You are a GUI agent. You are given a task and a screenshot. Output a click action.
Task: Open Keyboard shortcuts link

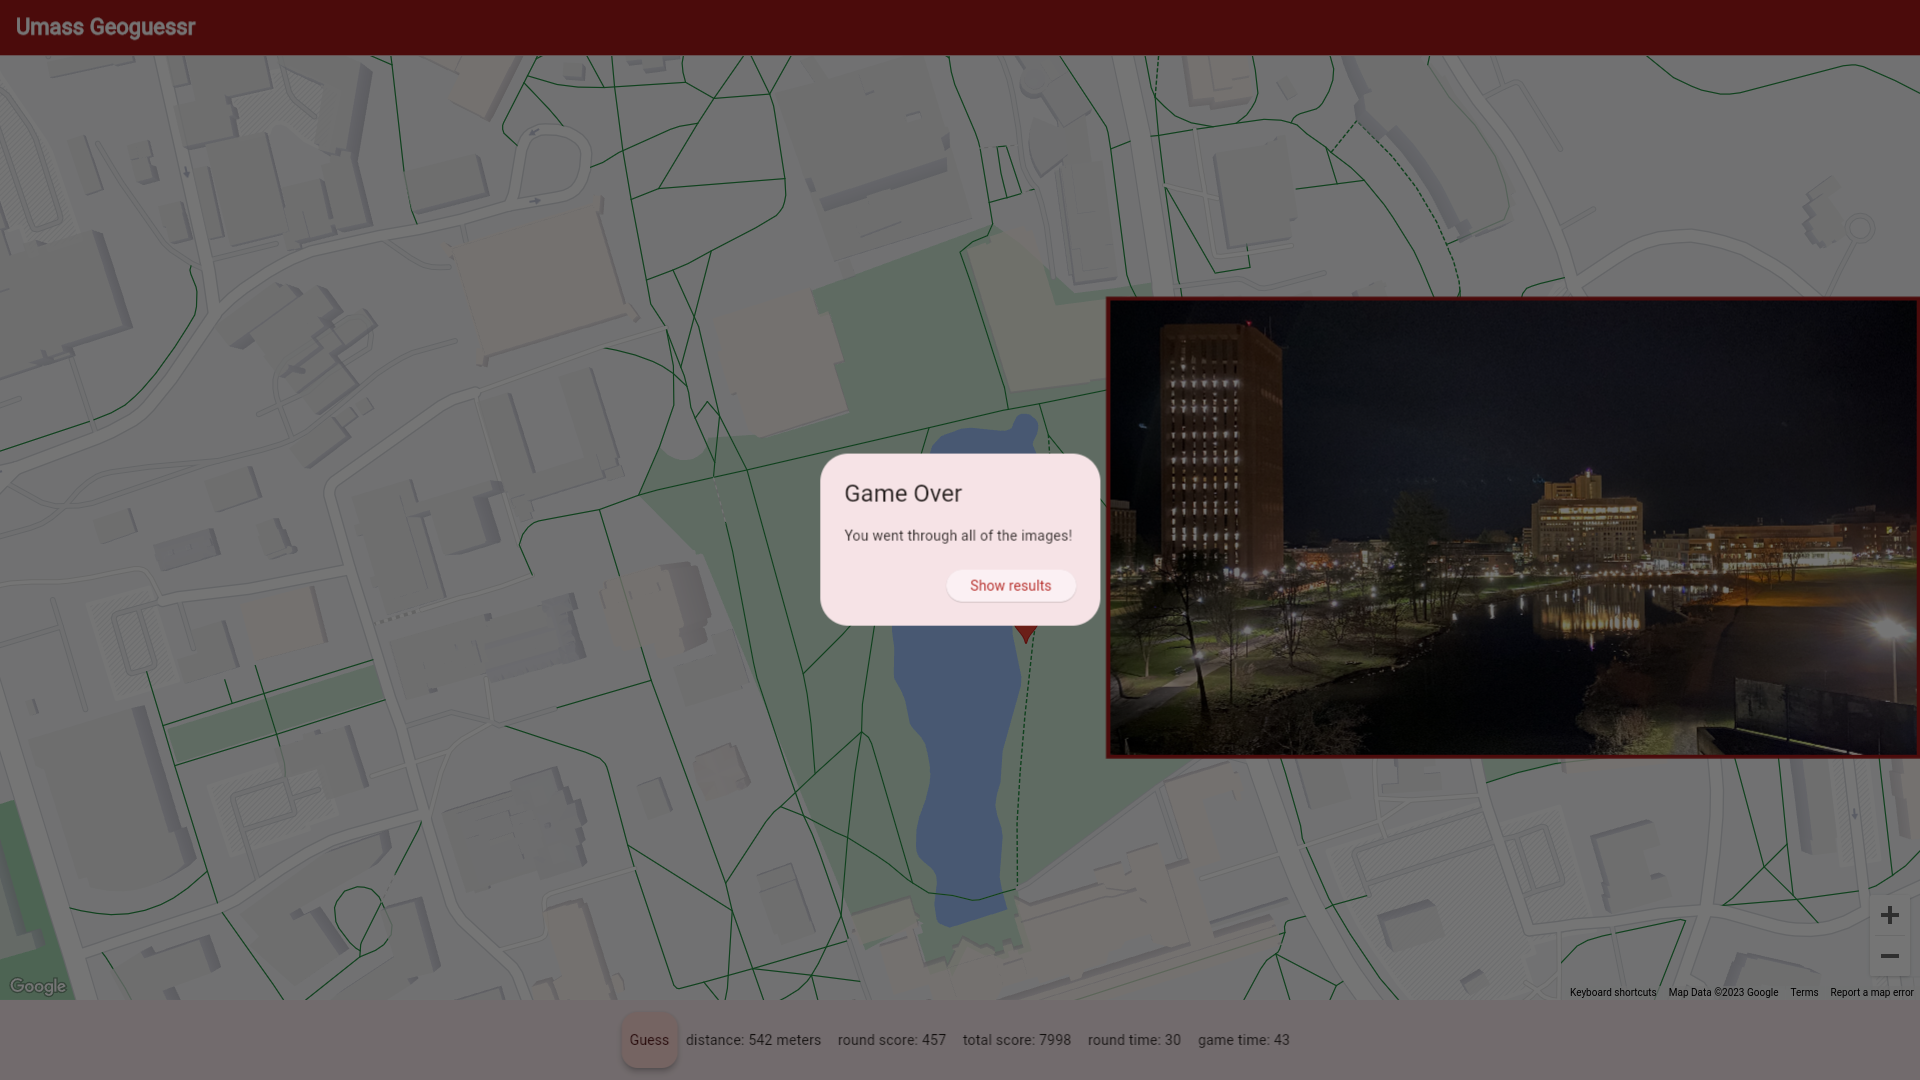pos(1612,992)
